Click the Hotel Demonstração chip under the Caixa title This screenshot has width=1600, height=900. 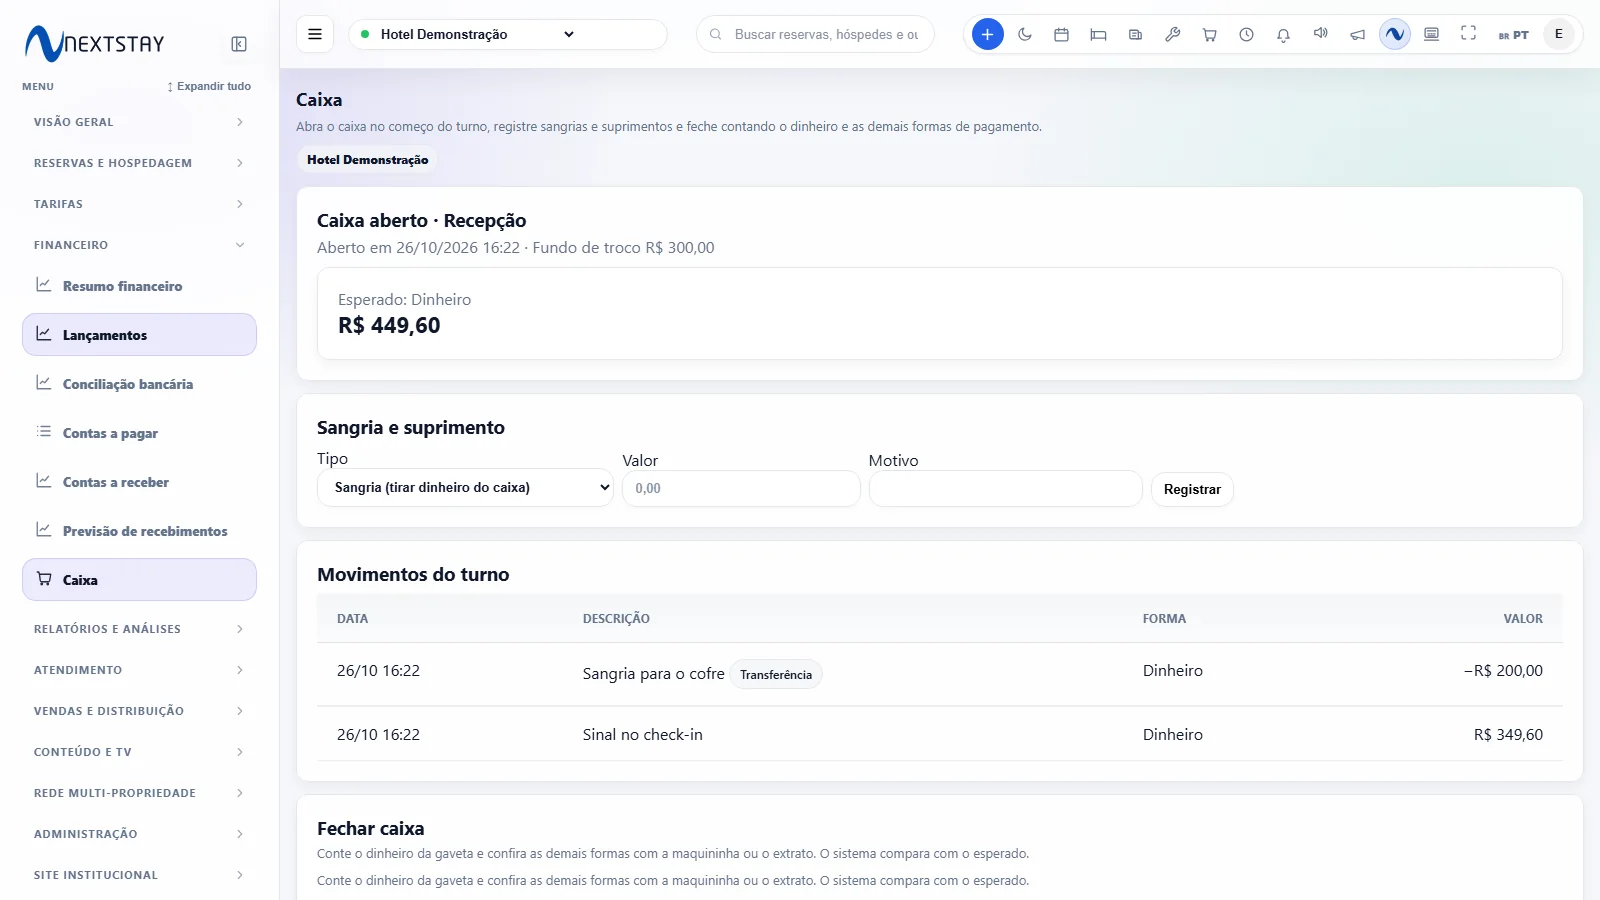[x=367, y=160]
